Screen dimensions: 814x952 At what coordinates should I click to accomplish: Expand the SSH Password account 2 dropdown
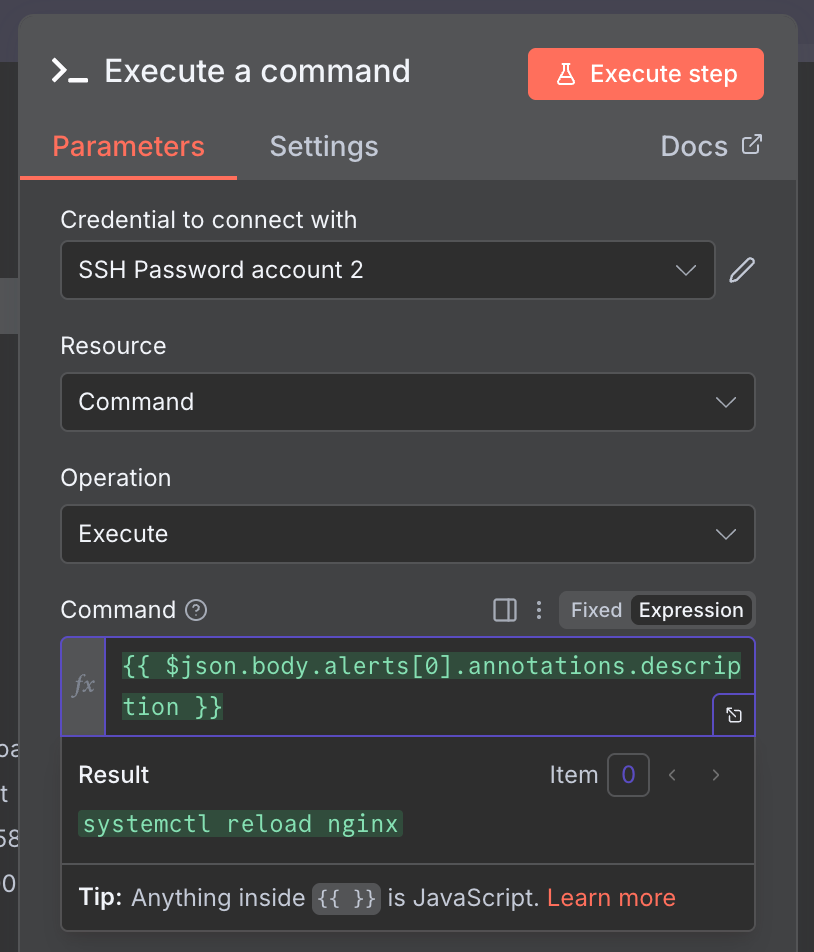pyautogui.click(x=388, y=270)
